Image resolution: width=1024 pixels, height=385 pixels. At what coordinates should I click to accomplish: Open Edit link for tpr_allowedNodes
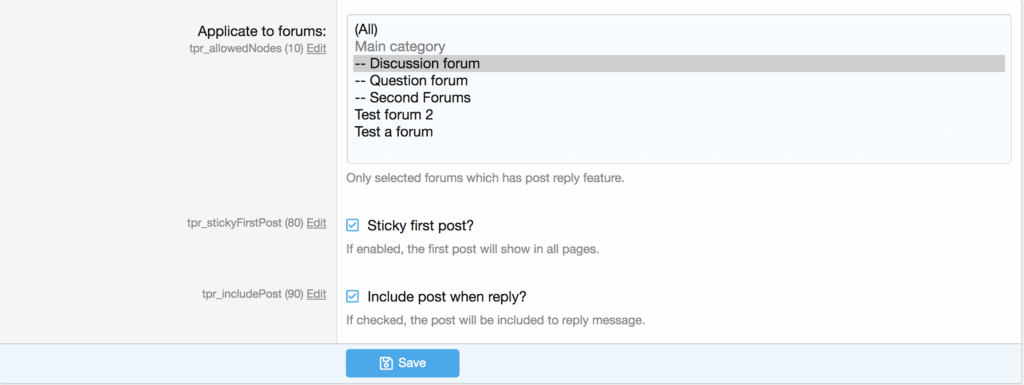coord(316,48)
